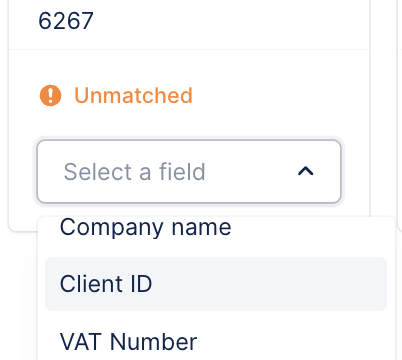Select the topmost option, Company name
The image size is (402, 360).
pos(216,228)
